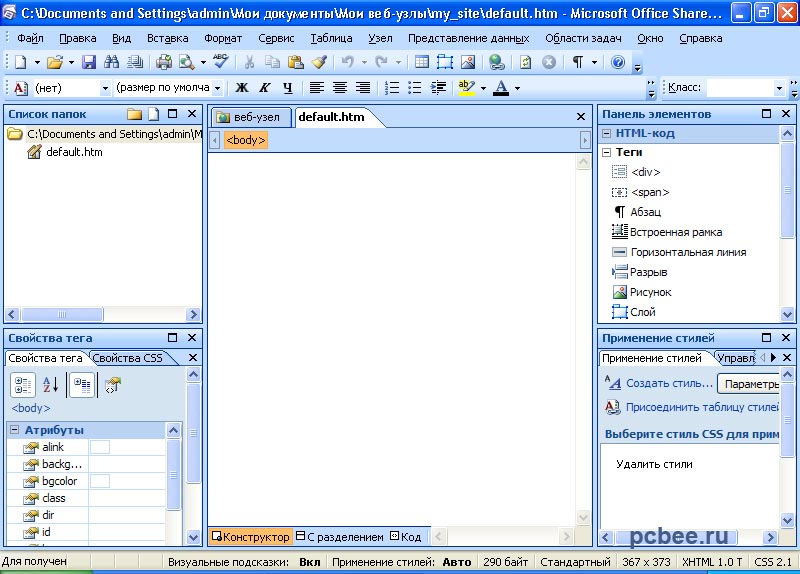Paste clipboard with the Paste icon
Screen dimensions: 800x574
(296, 62)
